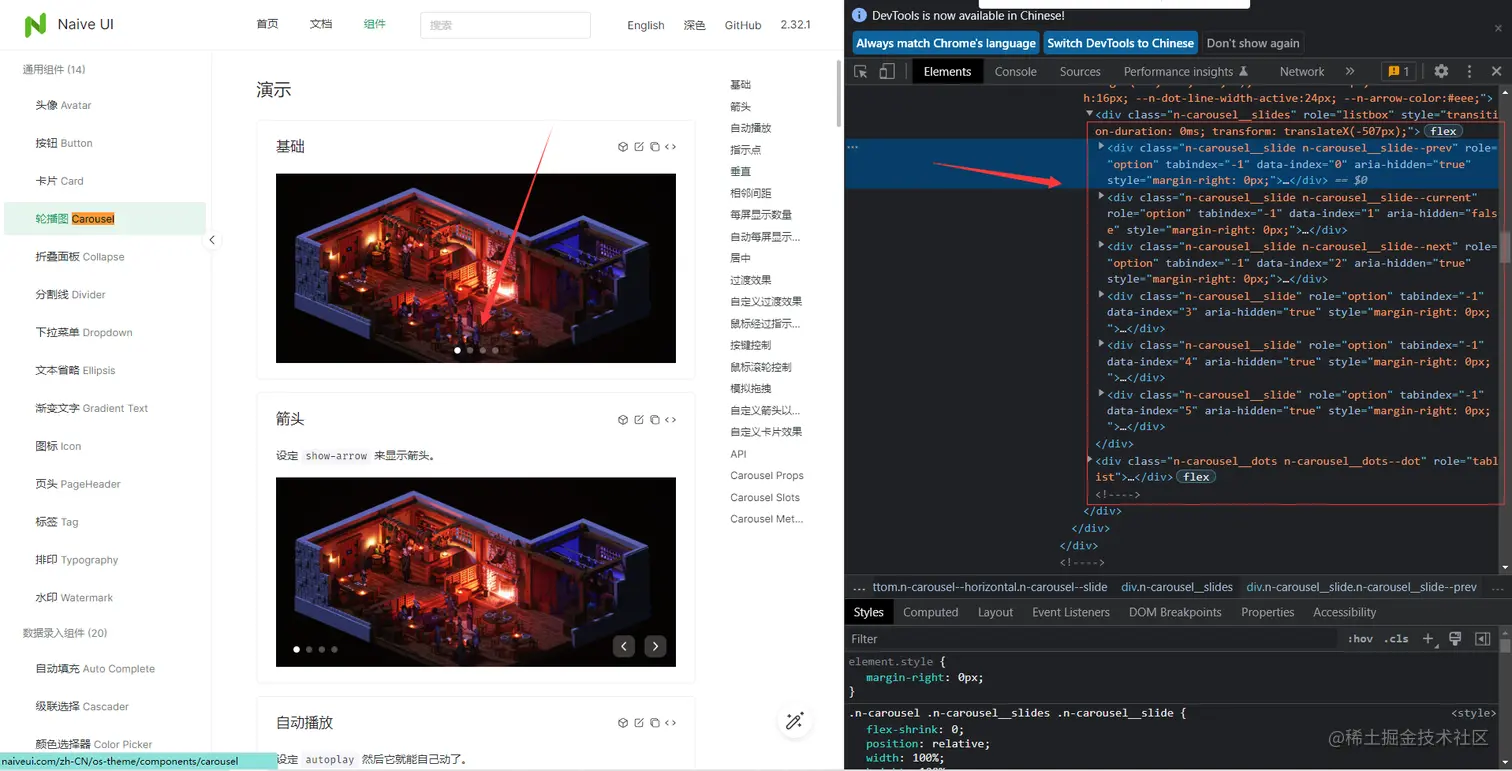Viewport: 1512px width, 771px height.
Task: Open DevTools settings gear
Action: tap(1441, 71)
